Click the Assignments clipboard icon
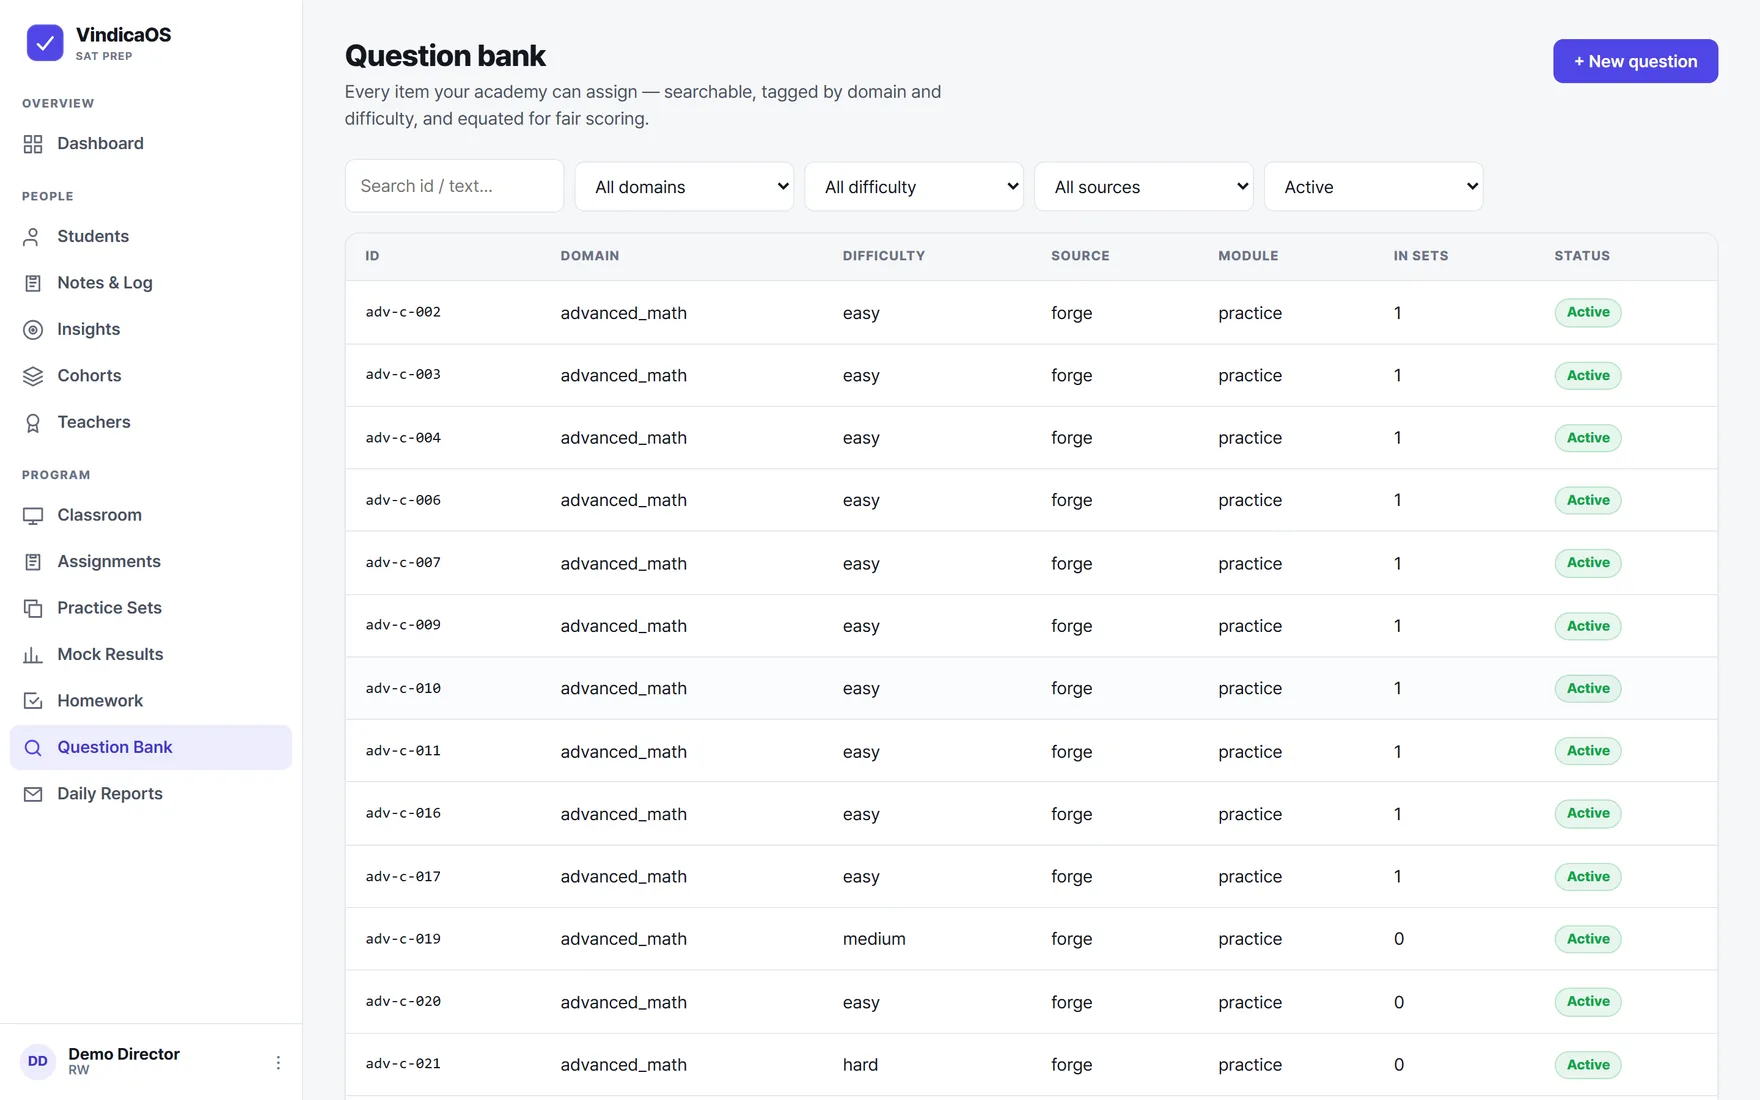The image size is (1760, 1100). pos(33,562)
